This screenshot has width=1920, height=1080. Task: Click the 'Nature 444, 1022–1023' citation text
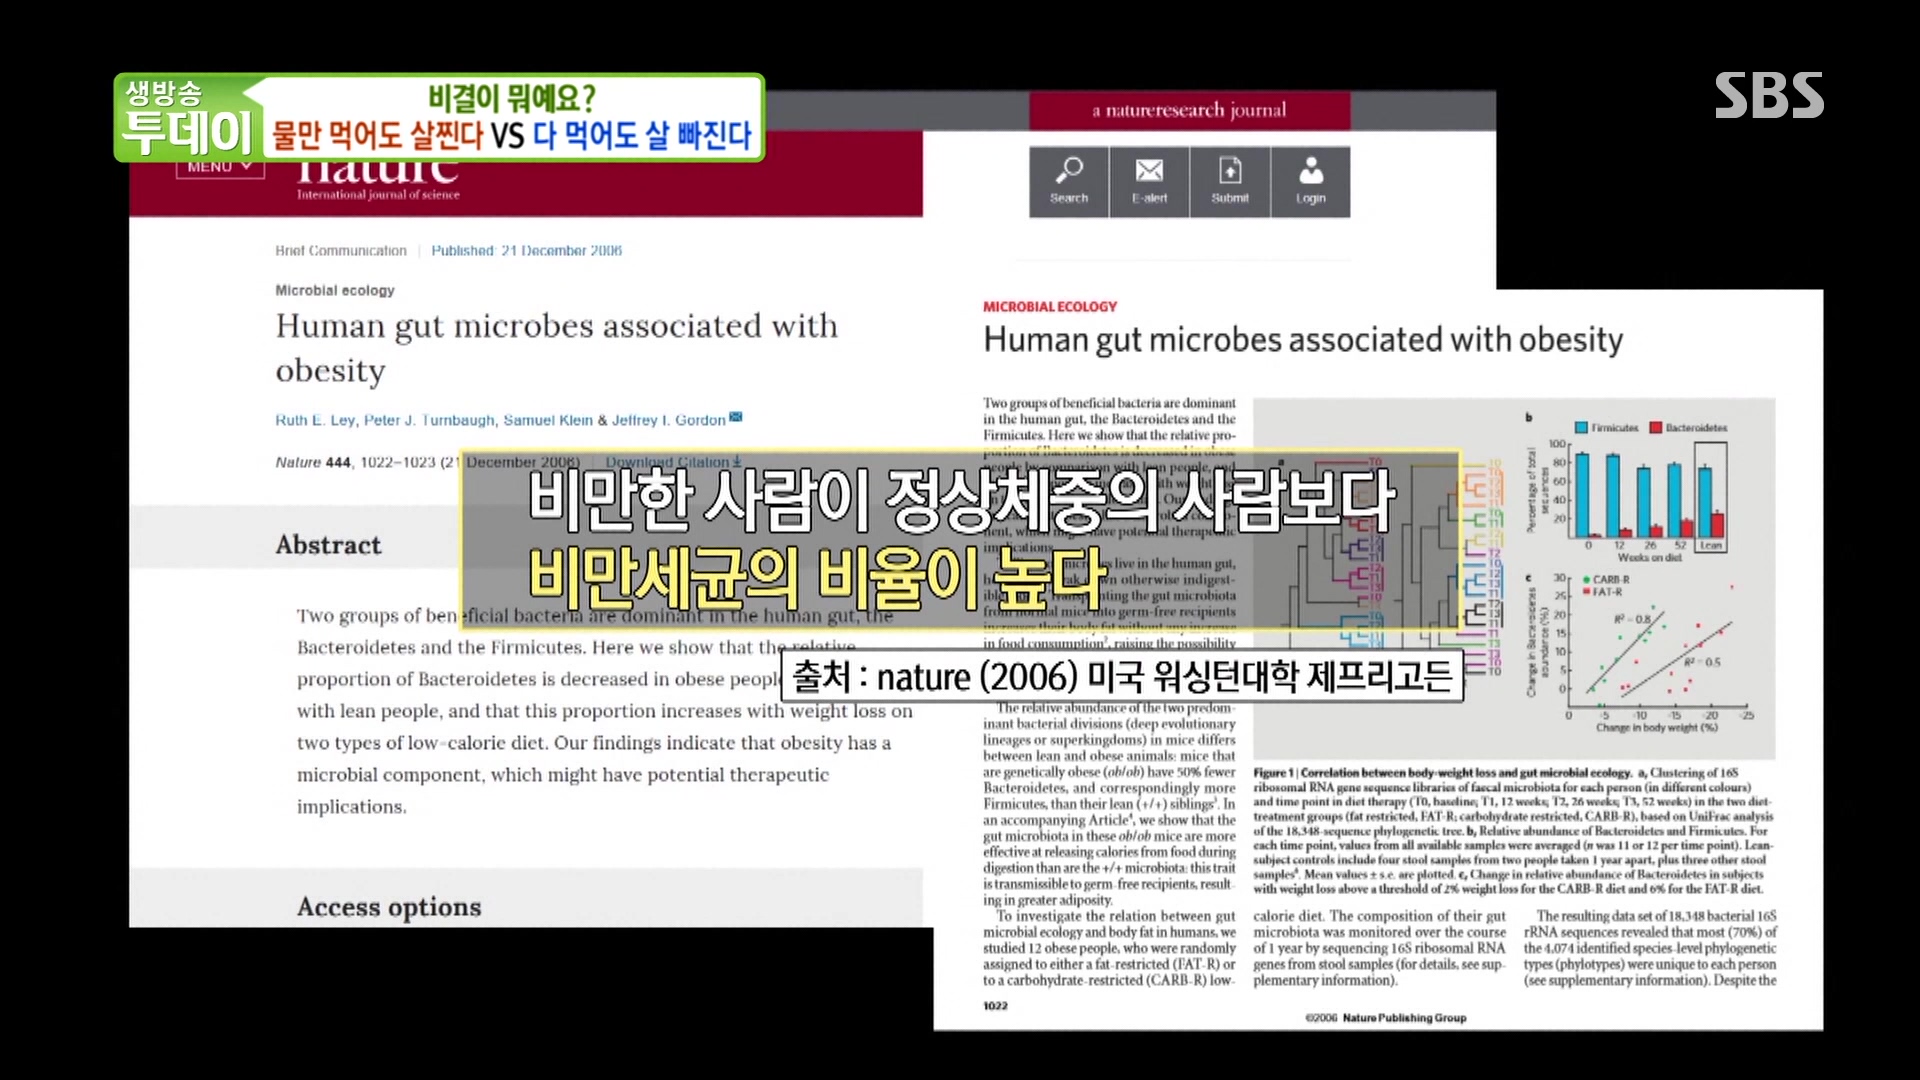coord(355,462)
